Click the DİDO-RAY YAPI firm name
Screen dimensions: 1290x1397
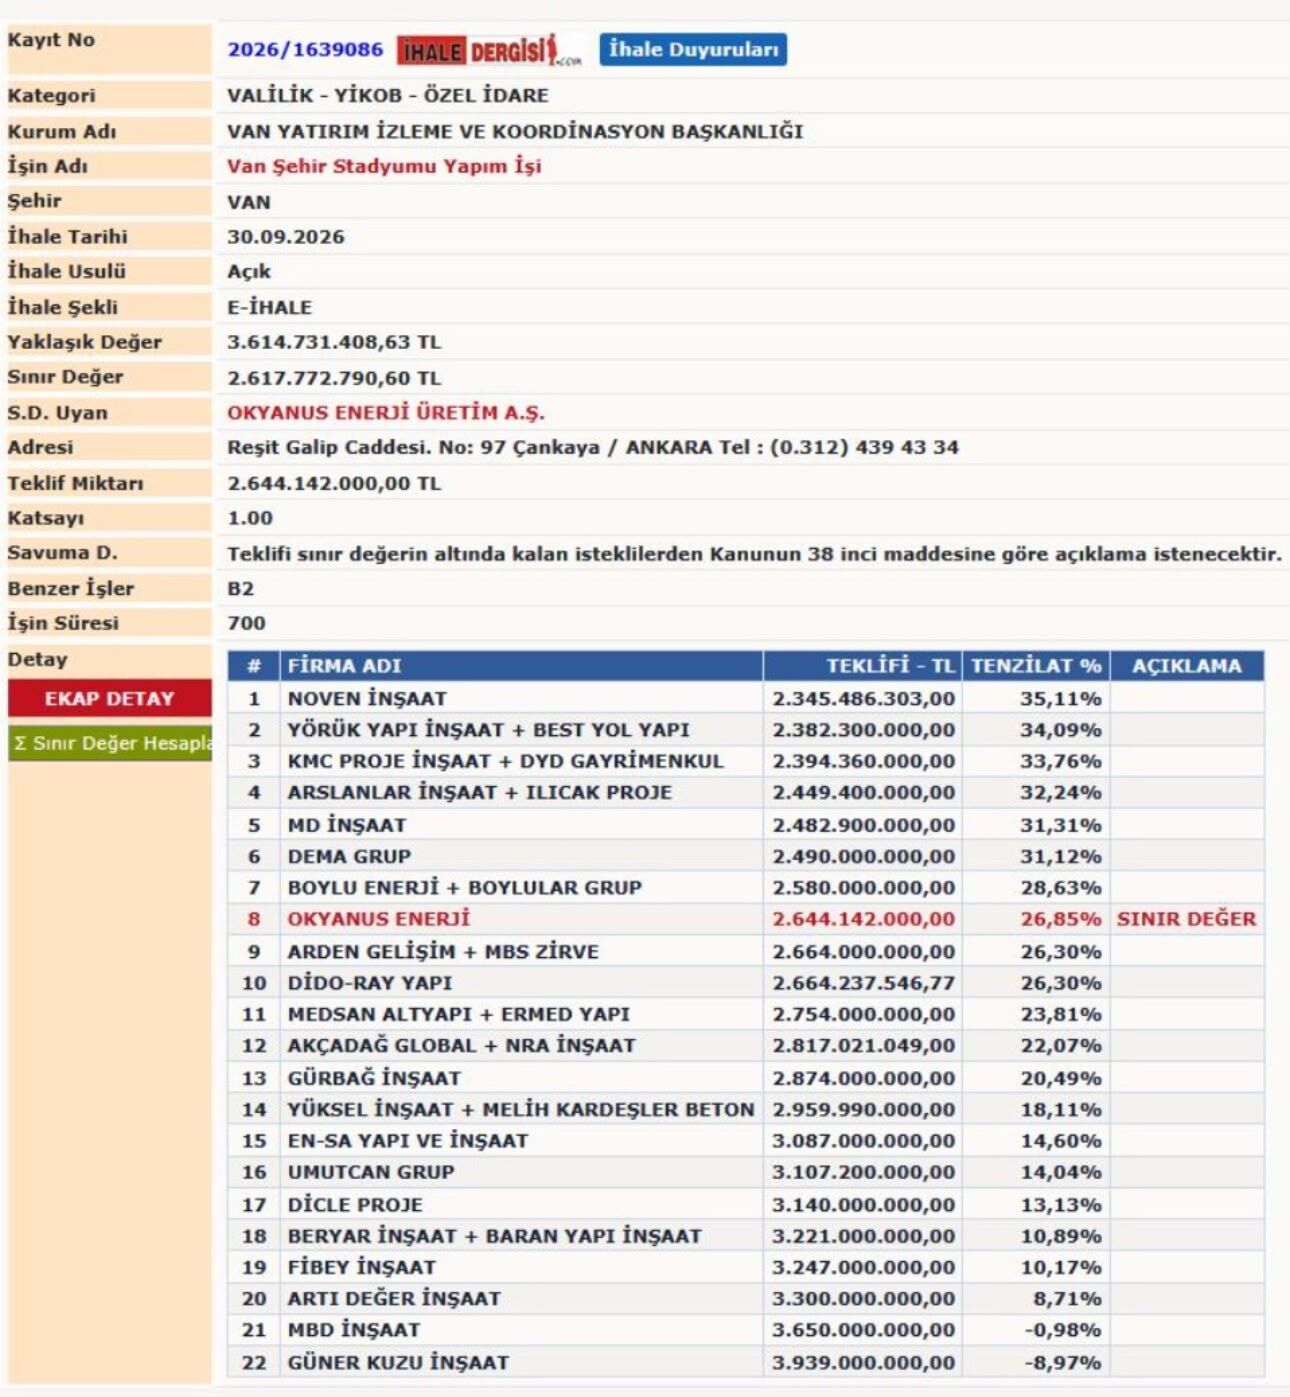[x=370, y=983]
